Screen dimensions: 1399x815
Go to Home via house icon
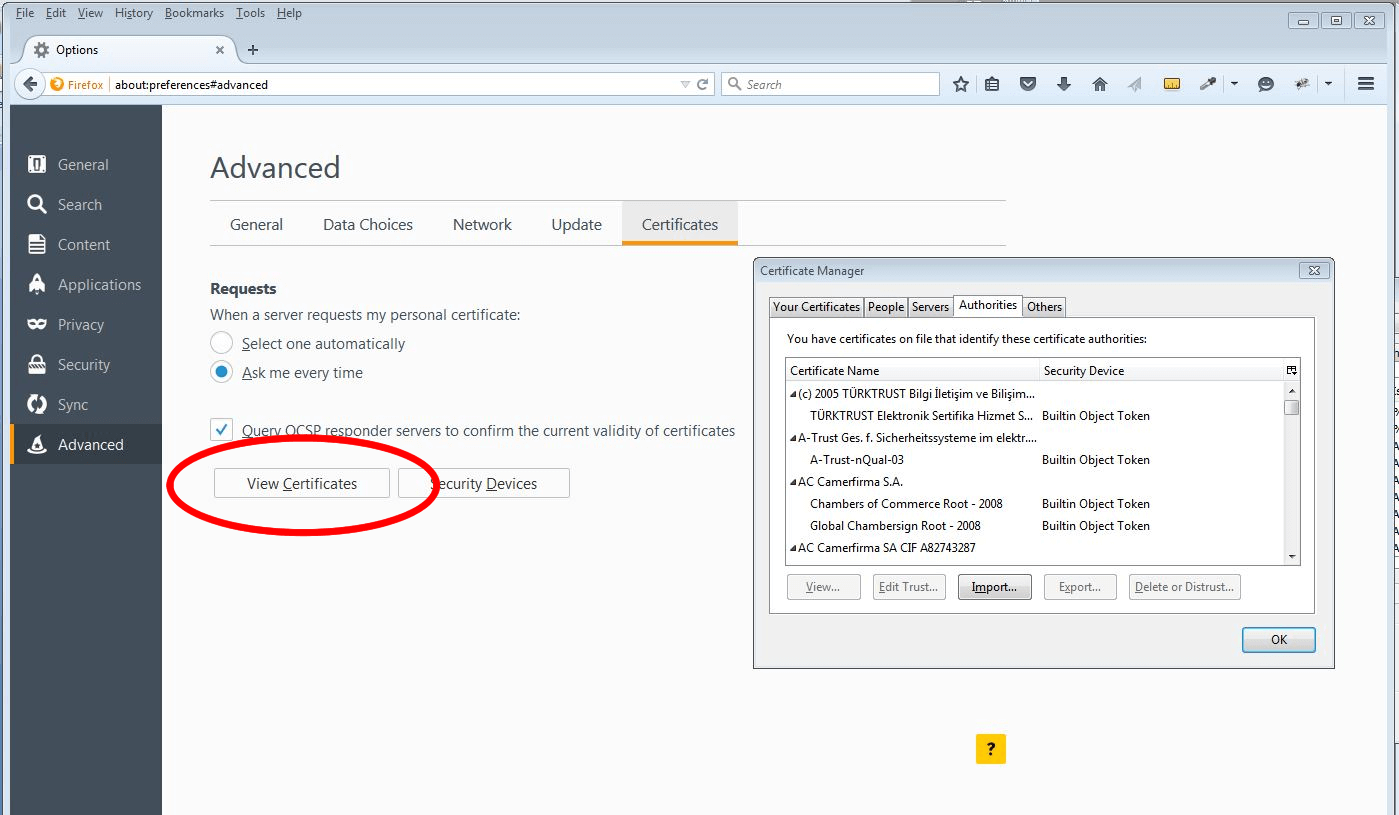pos(1100,84)
